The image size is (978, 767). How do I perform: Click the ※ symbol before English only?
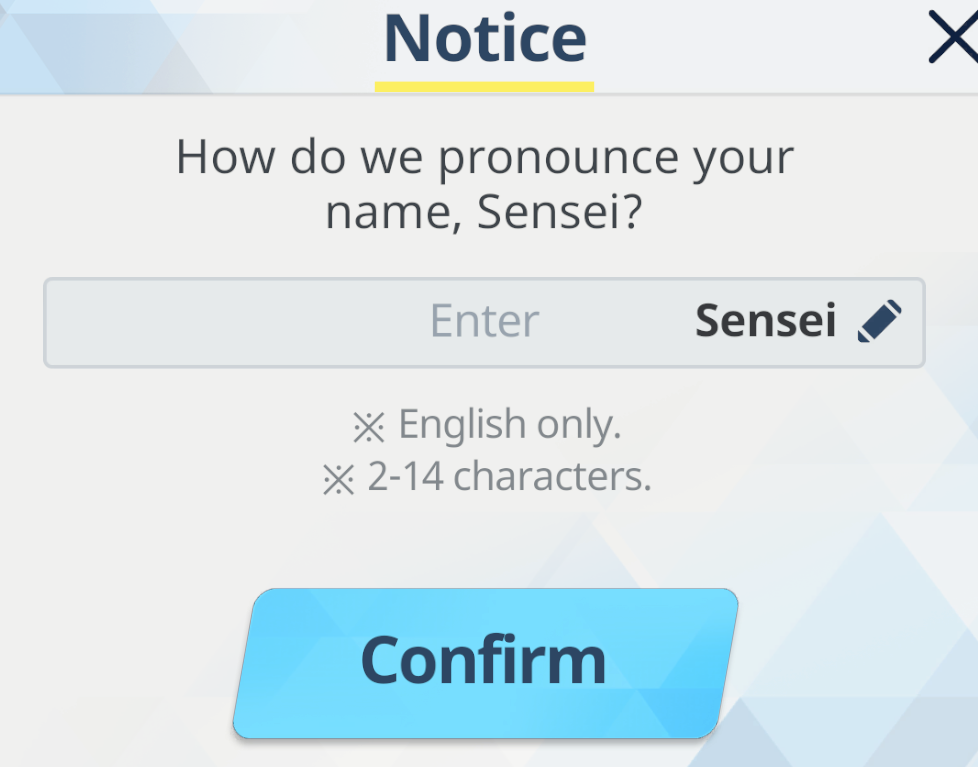click(369, 427)
